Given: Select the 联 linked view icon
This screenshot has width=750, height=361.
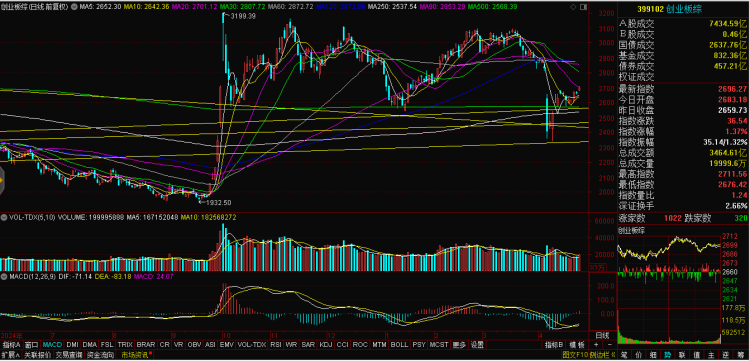Looking at the screenshot, I should [x=682, y=355].
